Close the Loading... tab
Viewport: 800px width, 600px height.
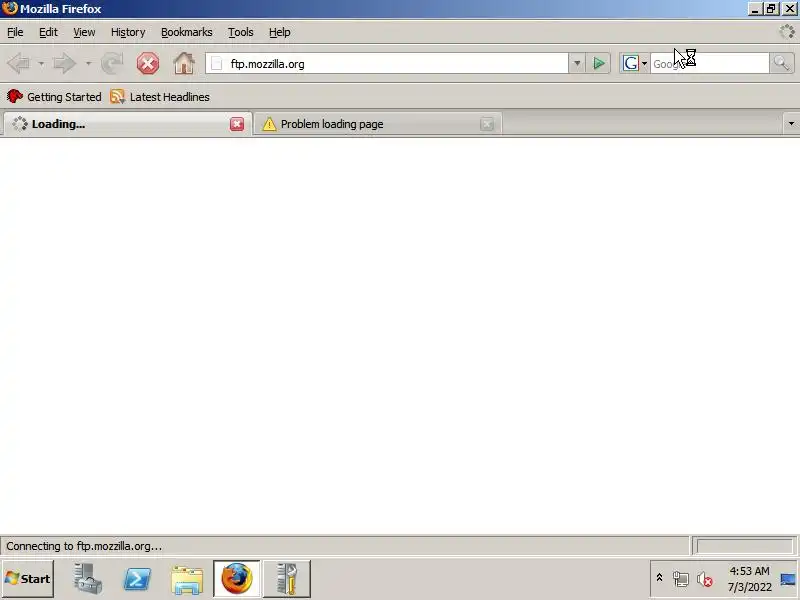pyautogui.click(x=237, y=124)
